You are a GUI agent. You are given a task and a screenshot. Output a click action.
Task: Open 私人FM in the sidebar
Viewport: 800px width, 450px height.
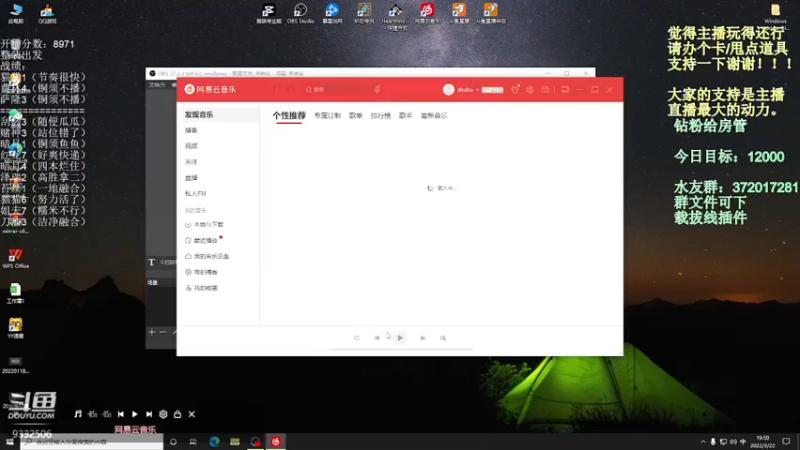click(195, 193)
